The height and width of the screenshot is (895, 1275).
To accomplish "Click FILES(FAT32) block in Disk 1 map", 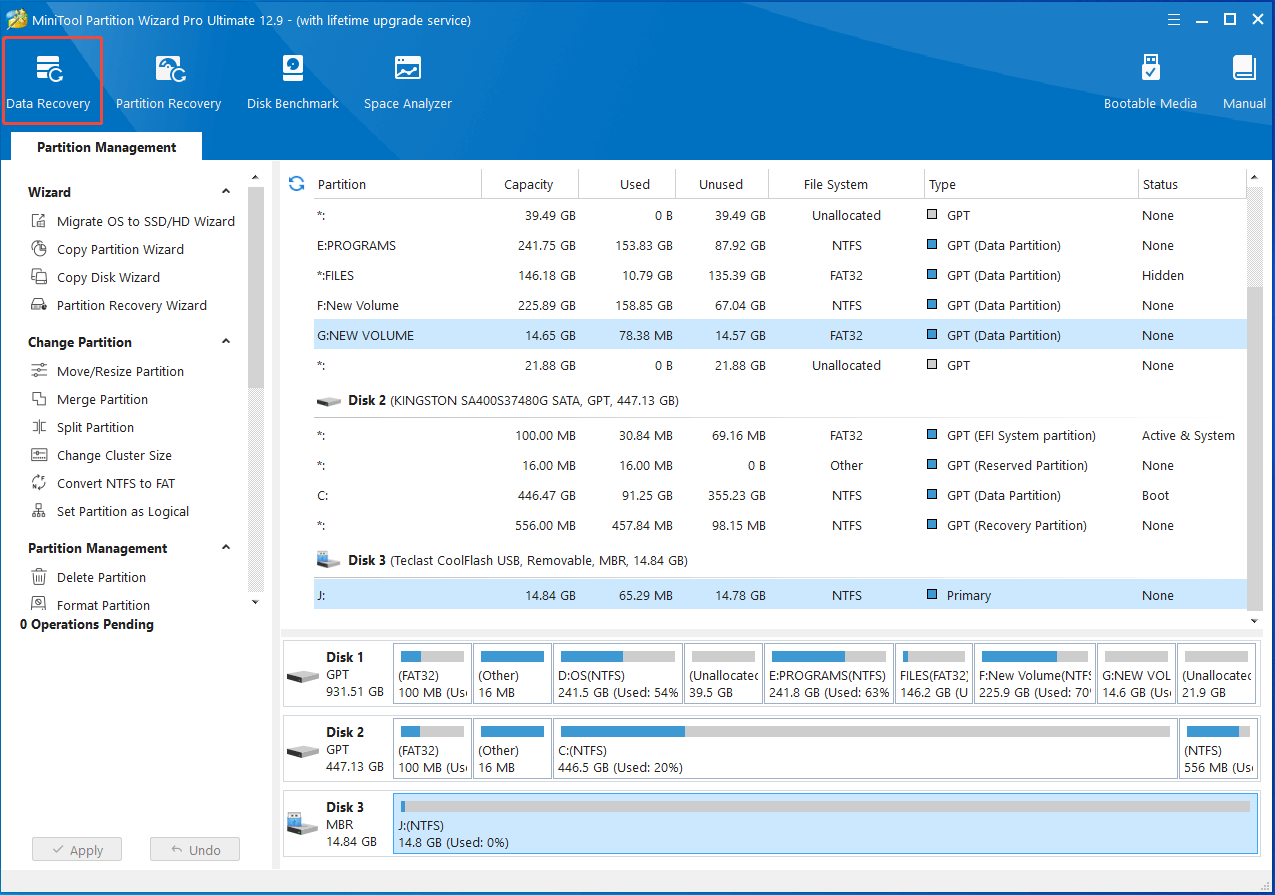I will [x=933, y=674].
